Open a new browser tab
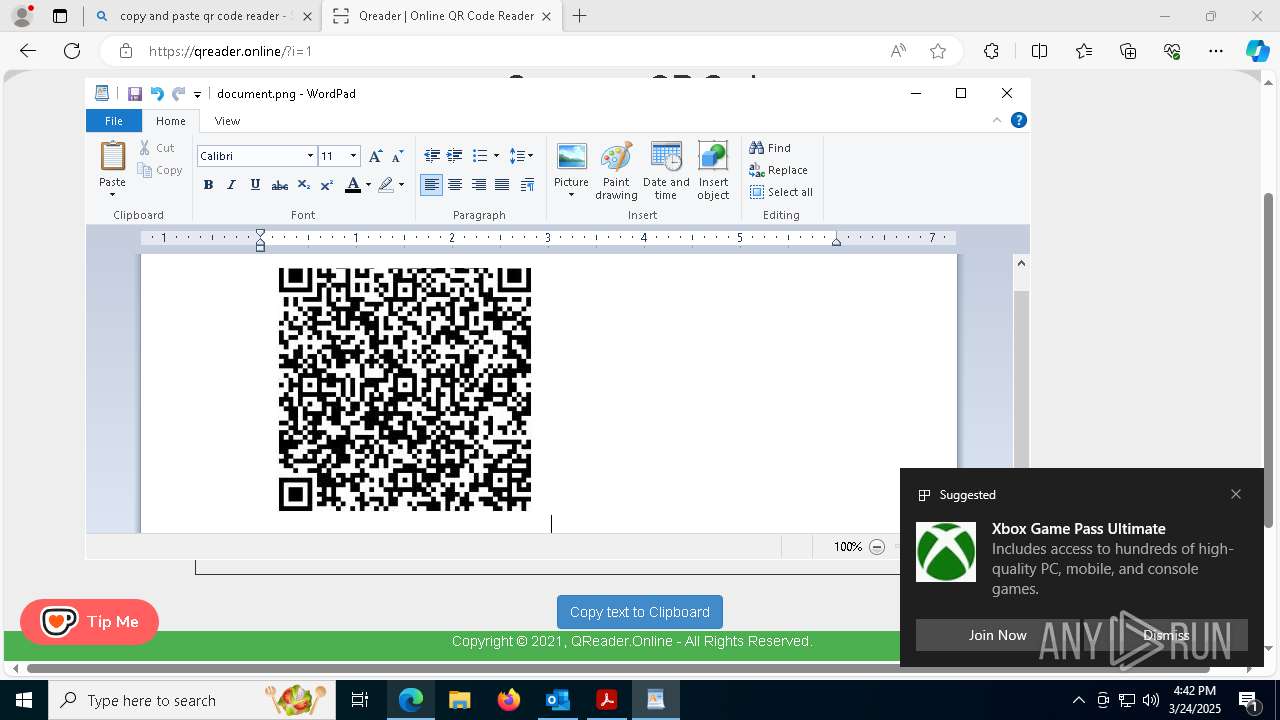Image resolution: width=1280 pixels, height=720 pixels. point(579,16)
